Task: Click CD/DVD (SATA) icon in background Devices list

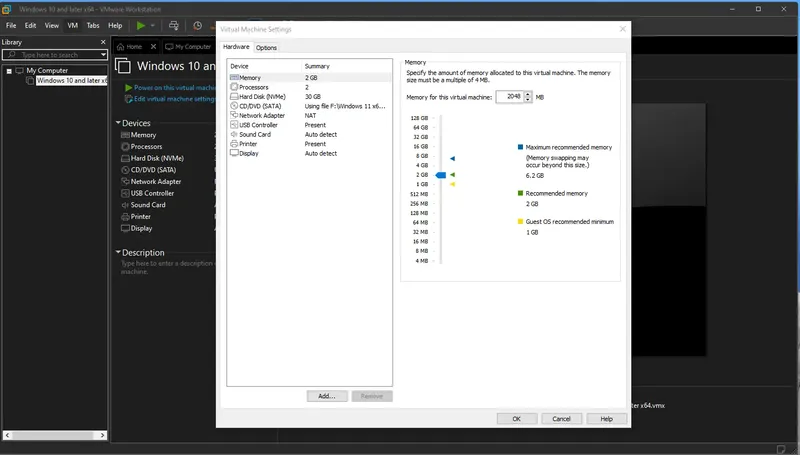Action: pyautogui.click(x=125, y=170)
